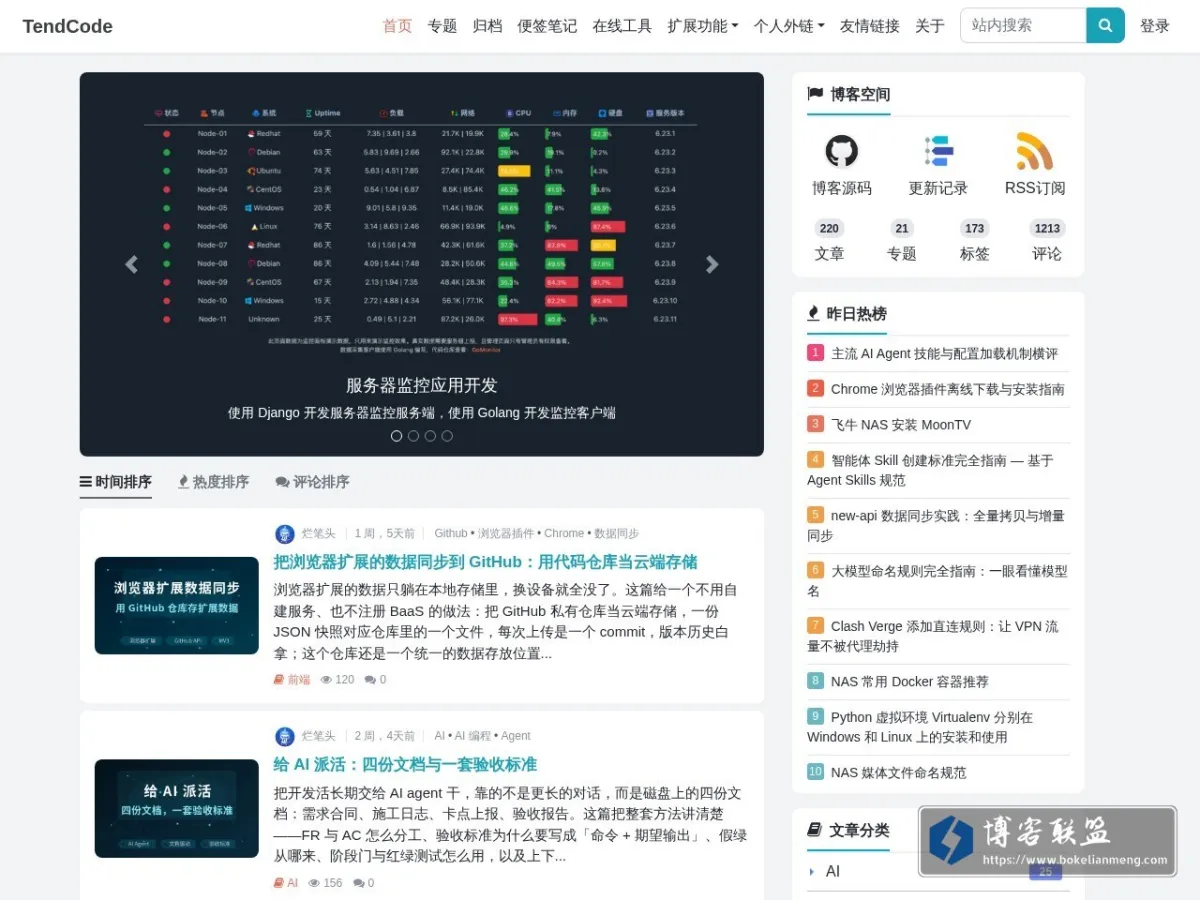This screenshot has height=900, width=1200.
Task: Click the 220 文章 count
Action: click(829, 242)
